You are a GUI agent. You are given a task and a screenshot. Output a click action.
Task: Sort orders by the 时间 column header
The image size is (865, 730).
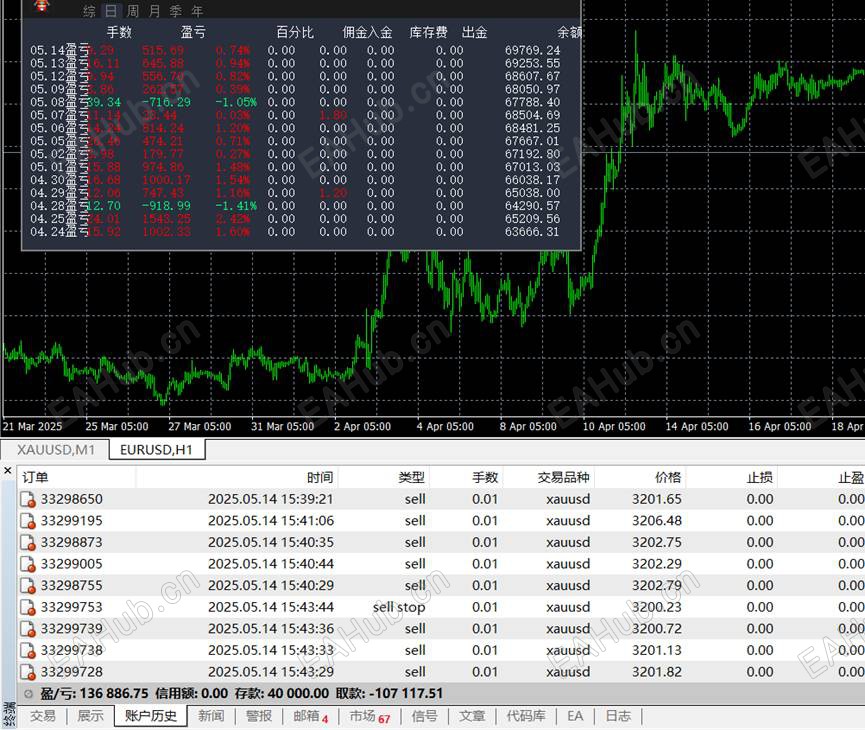[320, 477]
